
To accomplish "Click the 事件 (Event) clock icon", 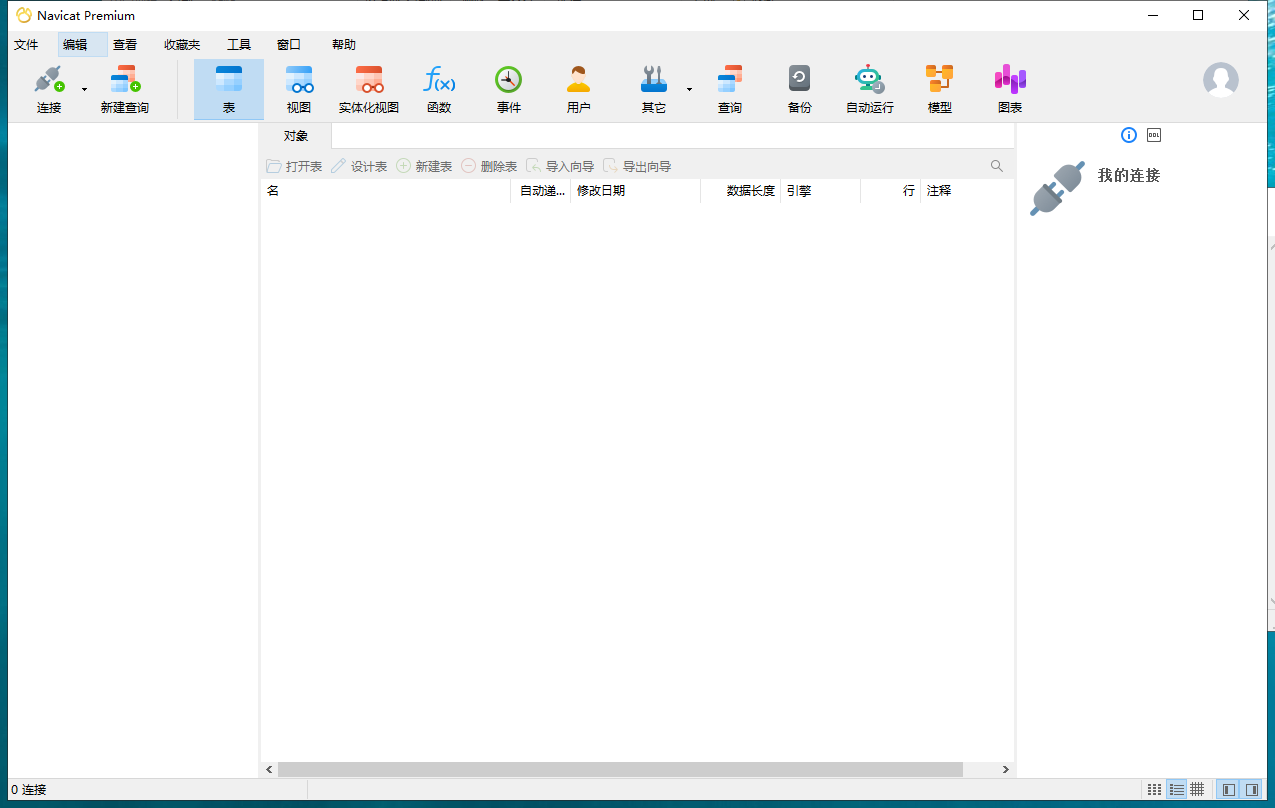I will 509,89.
